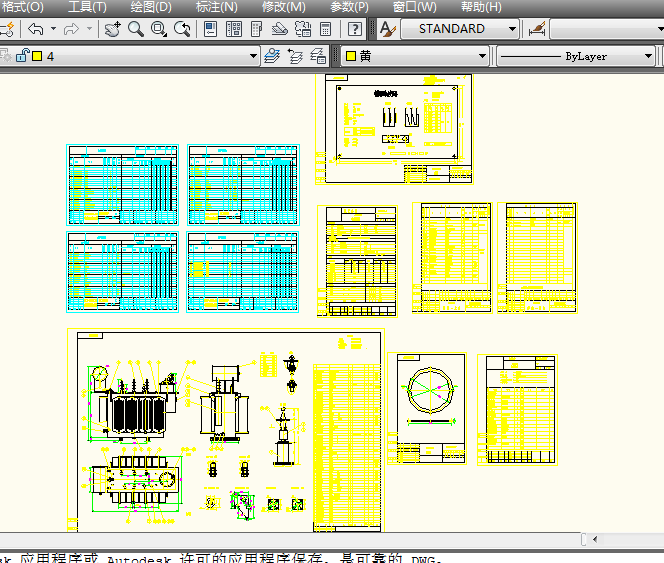Screen dimensions: 664x563
Task: Open the Properties palette icon
Action: pyautogui.click(x=210, y=29)
